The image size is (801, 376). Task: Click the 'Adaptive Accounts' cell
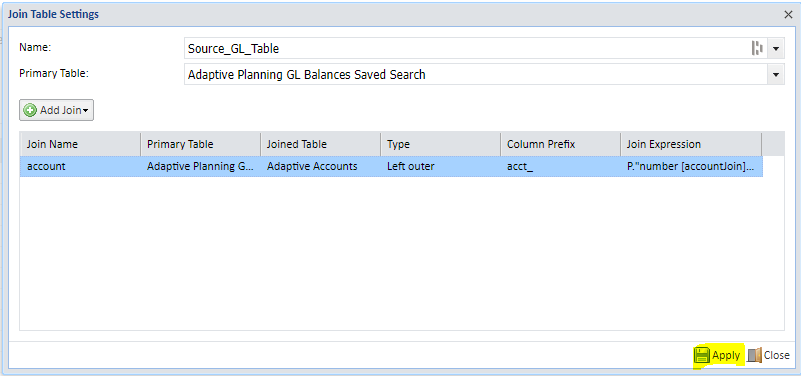point(320,167)
